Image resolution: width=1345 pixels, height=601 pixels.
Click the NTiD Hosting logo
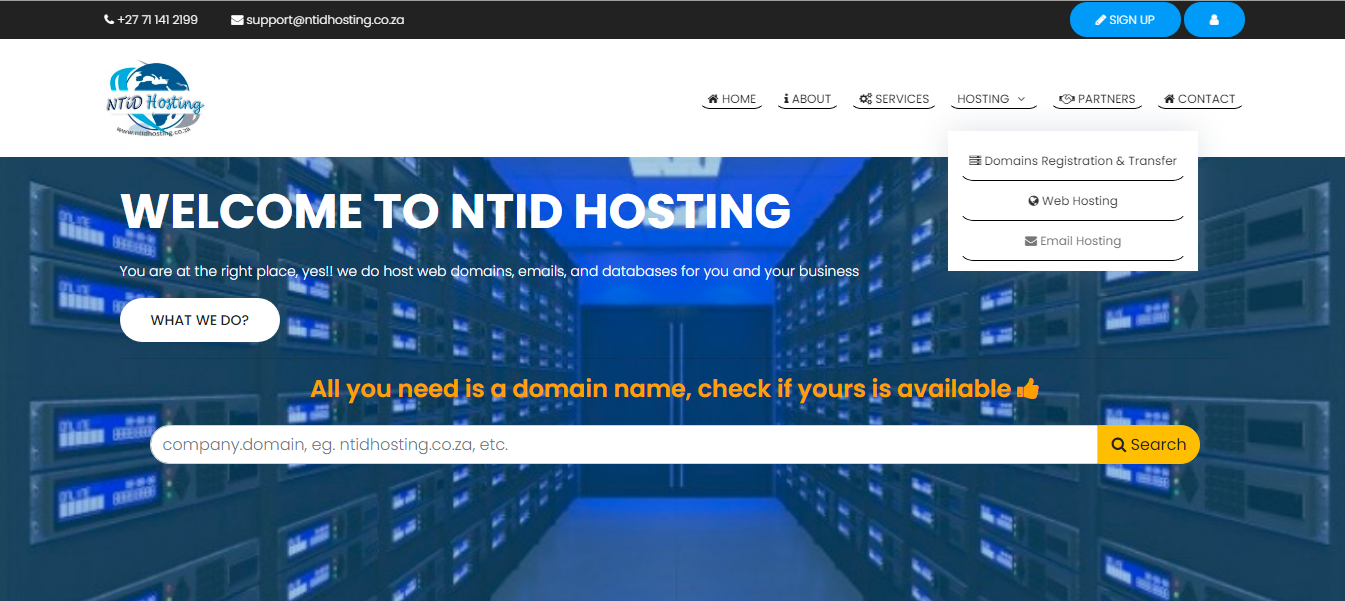[155, 99]
